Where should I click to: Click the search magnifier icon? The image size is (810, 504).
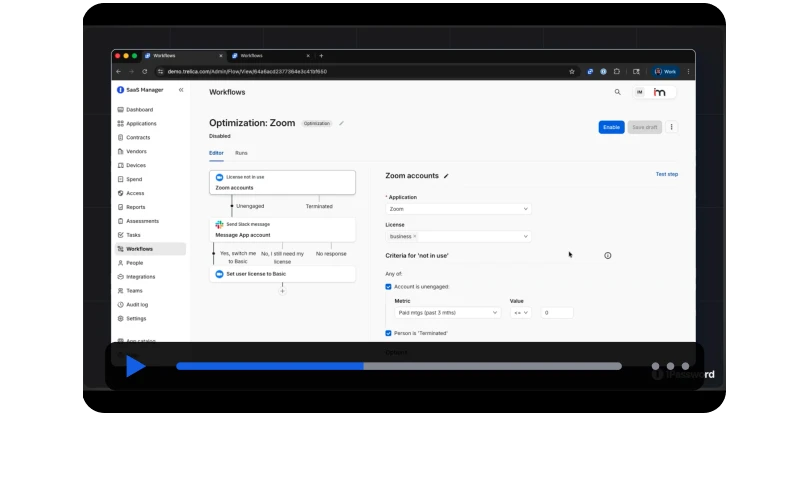(617, 92)
